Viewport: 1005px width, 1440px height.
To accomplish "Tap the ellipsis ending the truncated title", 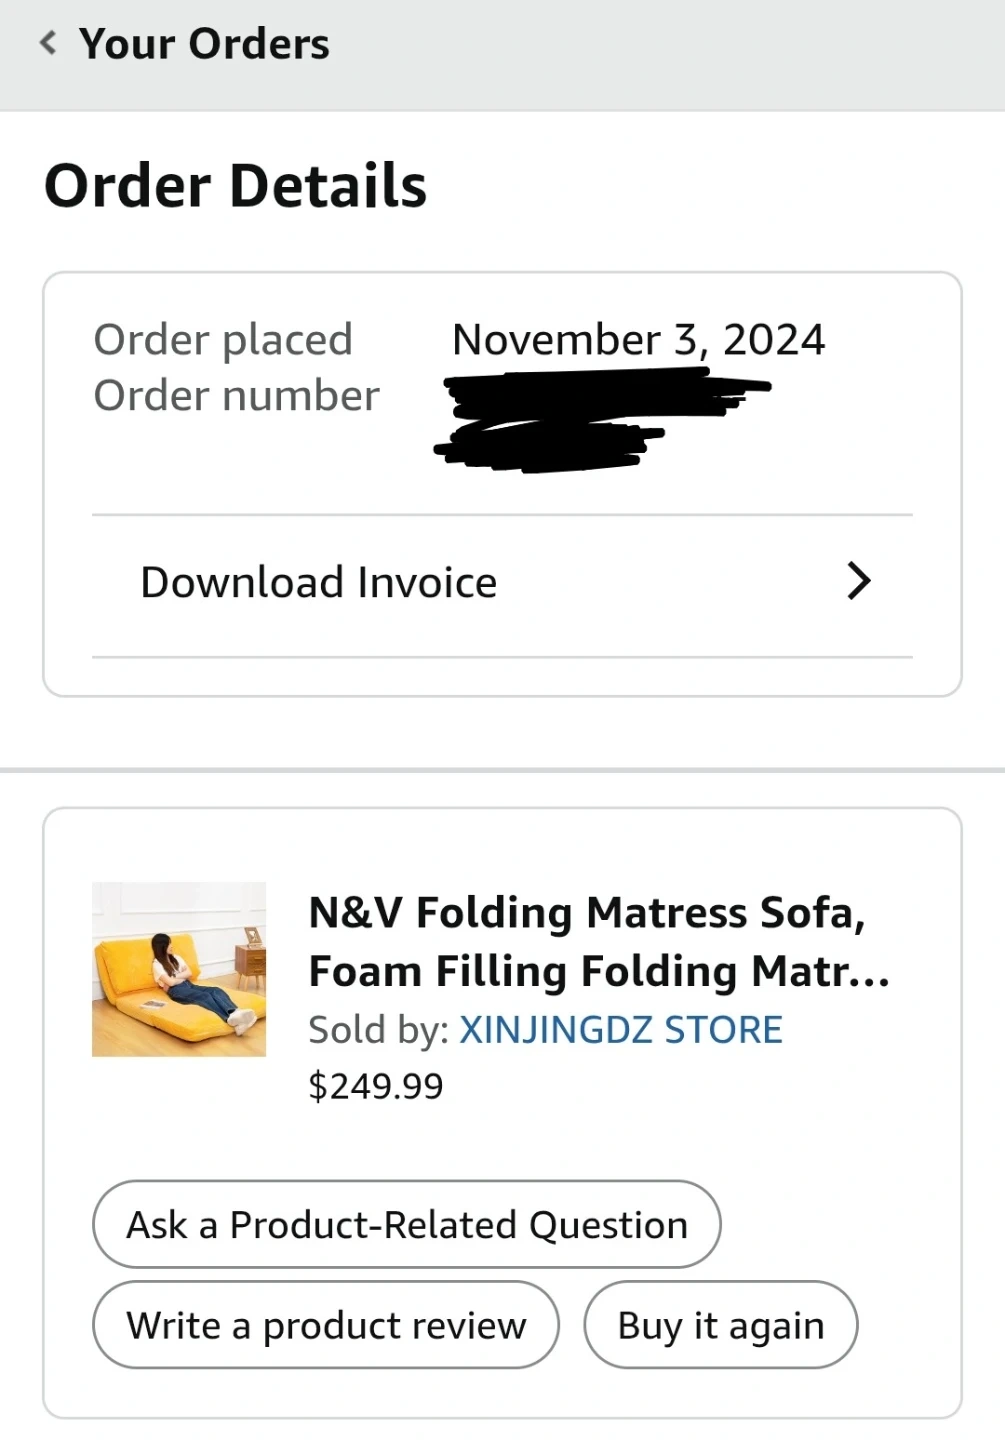I will tap(863, 974).
